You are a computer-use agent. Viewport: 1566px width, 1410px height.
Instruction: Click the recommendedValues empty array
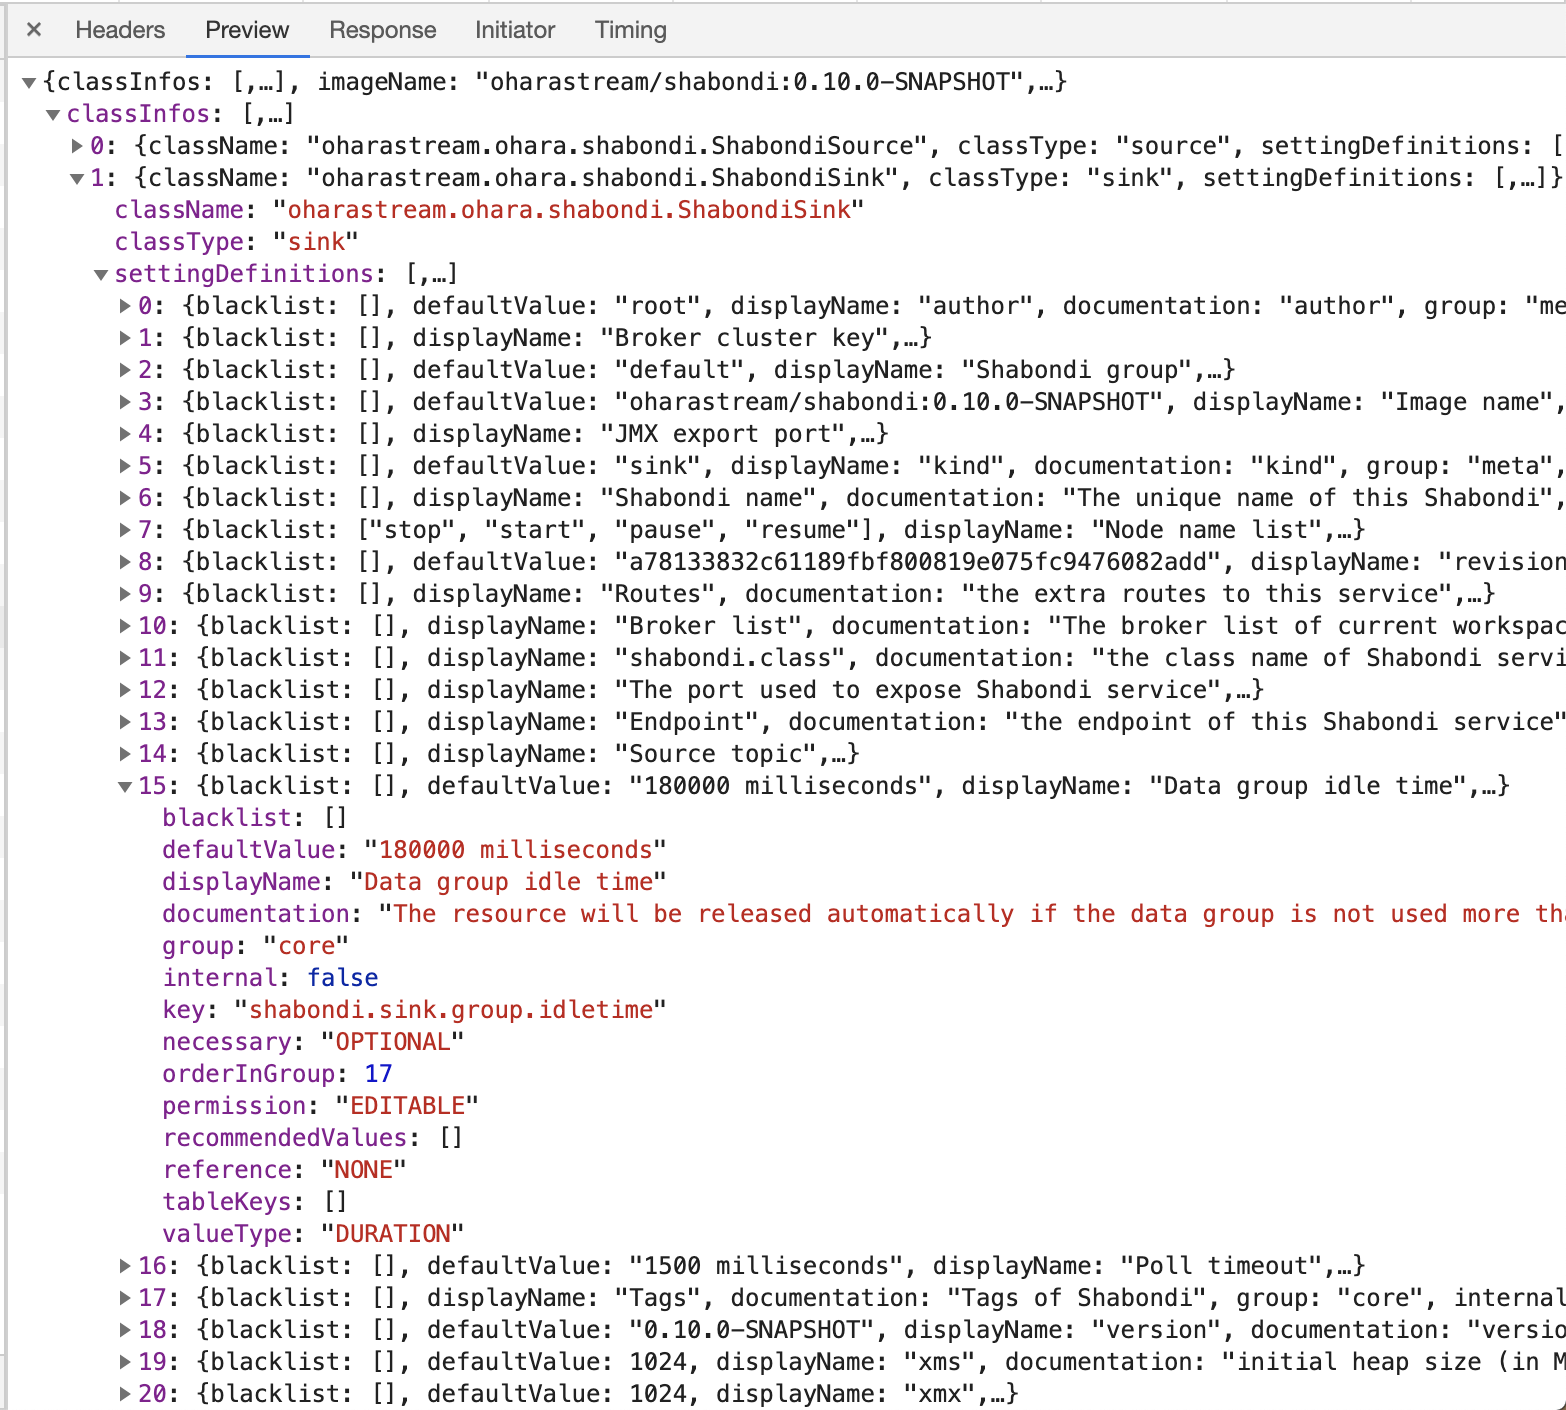450,1138
